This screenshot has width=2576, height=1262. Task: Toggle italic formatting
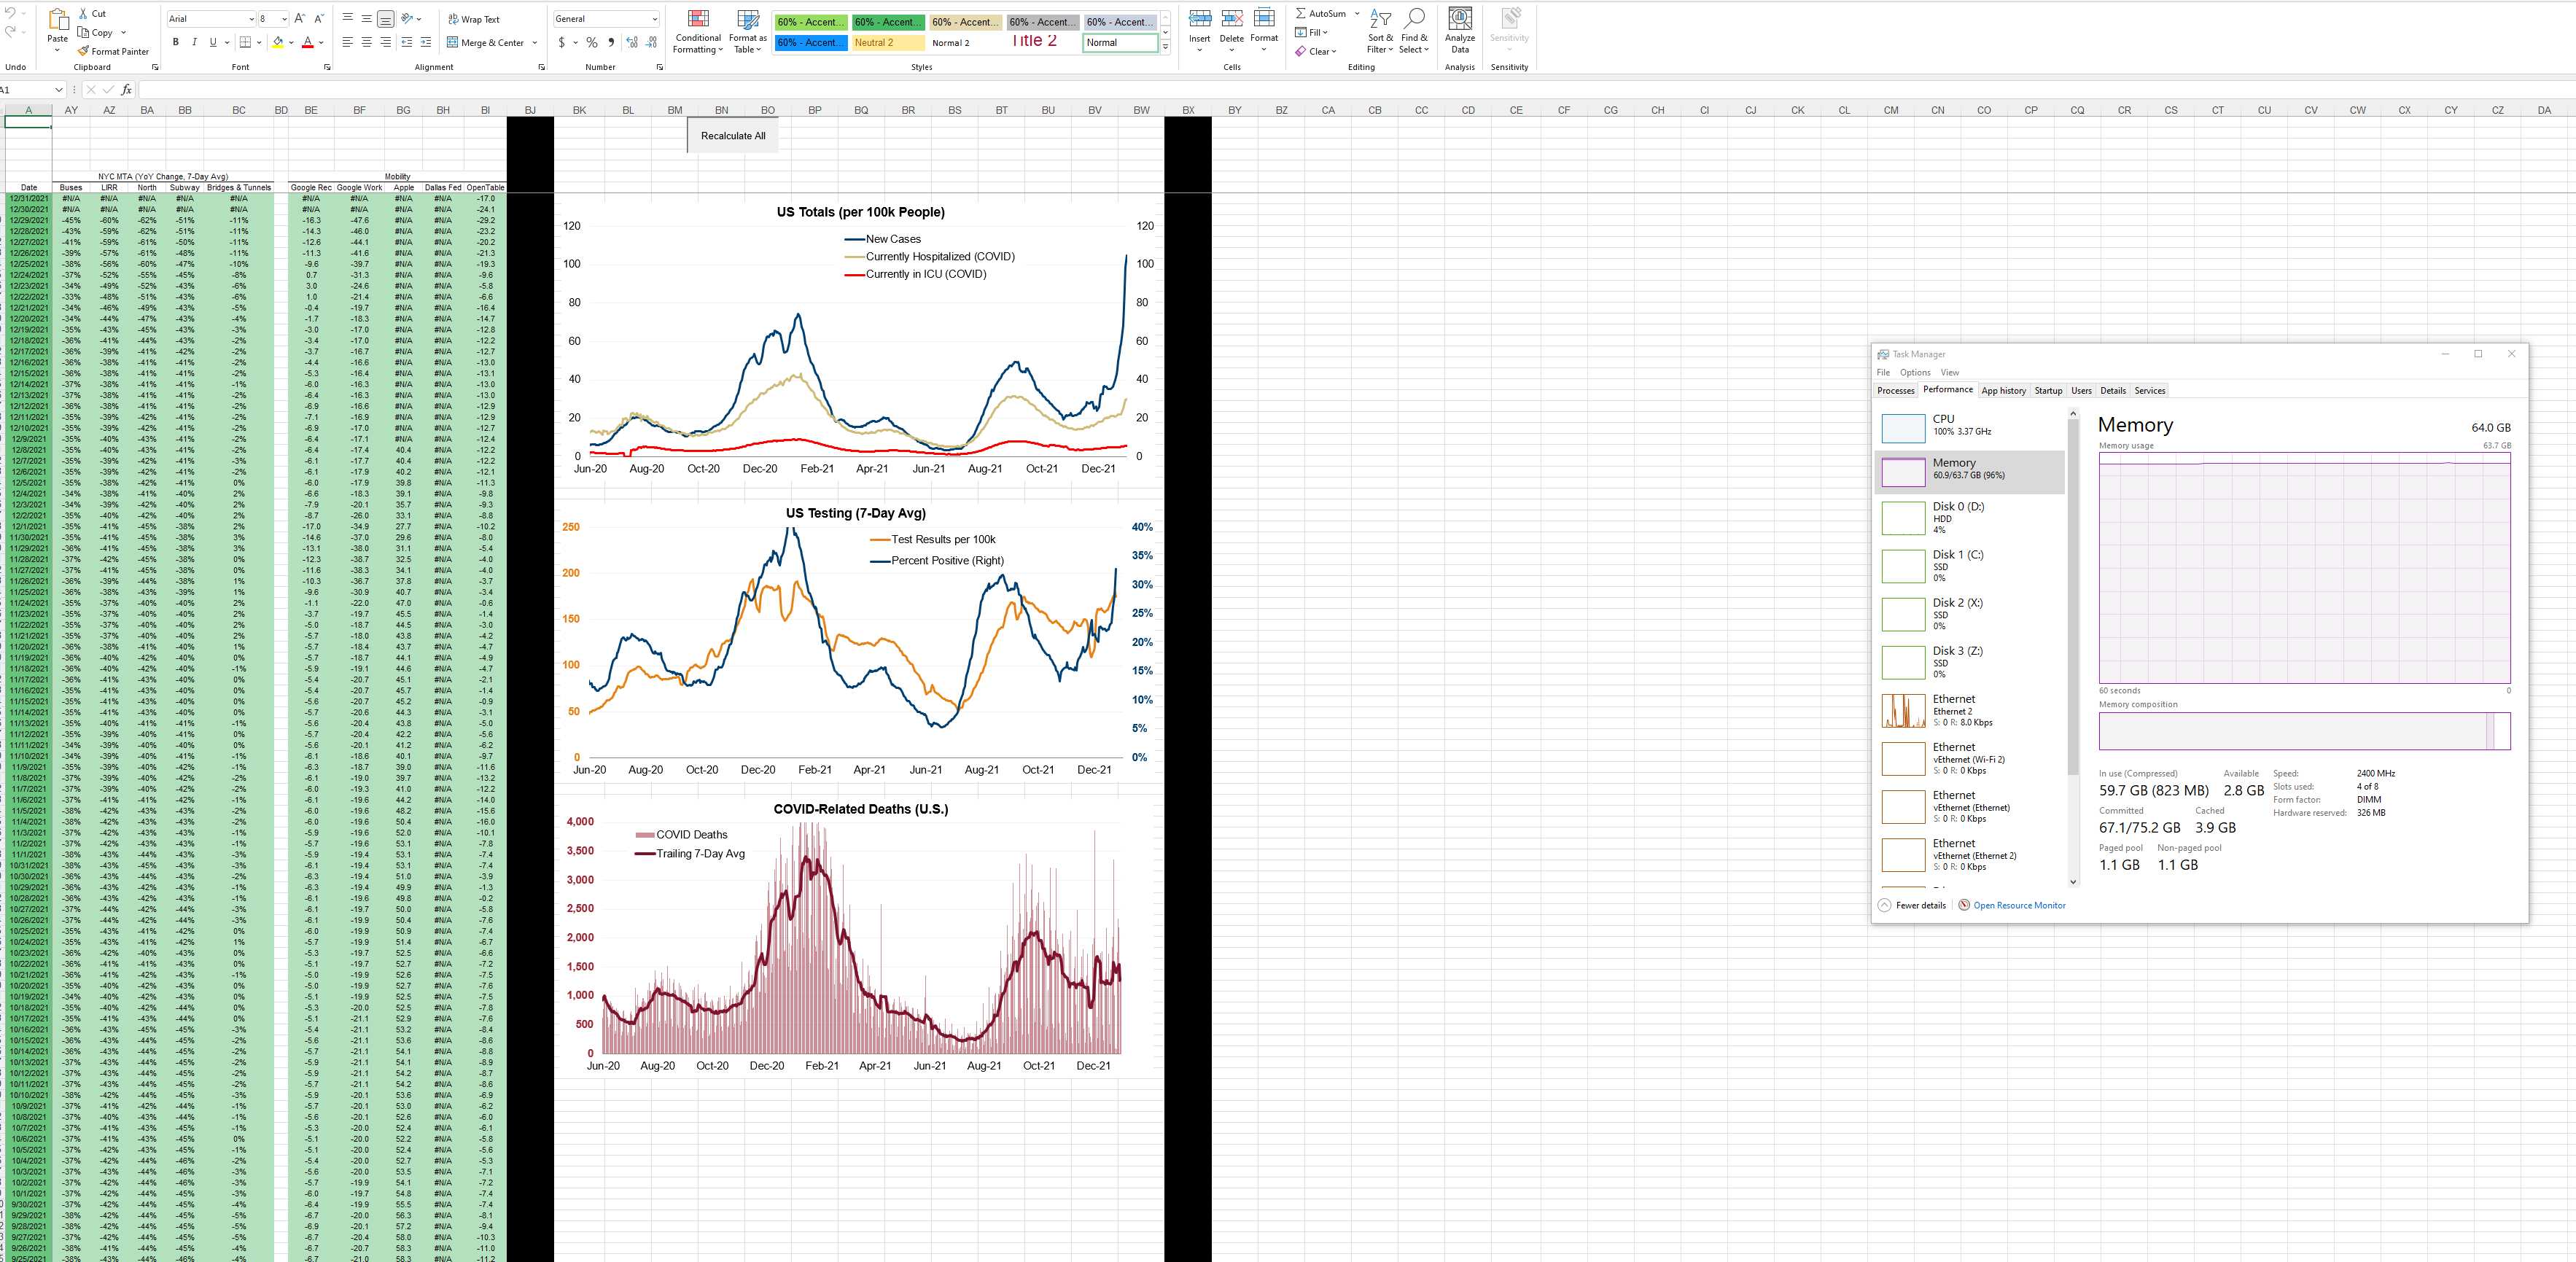[193, 42]
